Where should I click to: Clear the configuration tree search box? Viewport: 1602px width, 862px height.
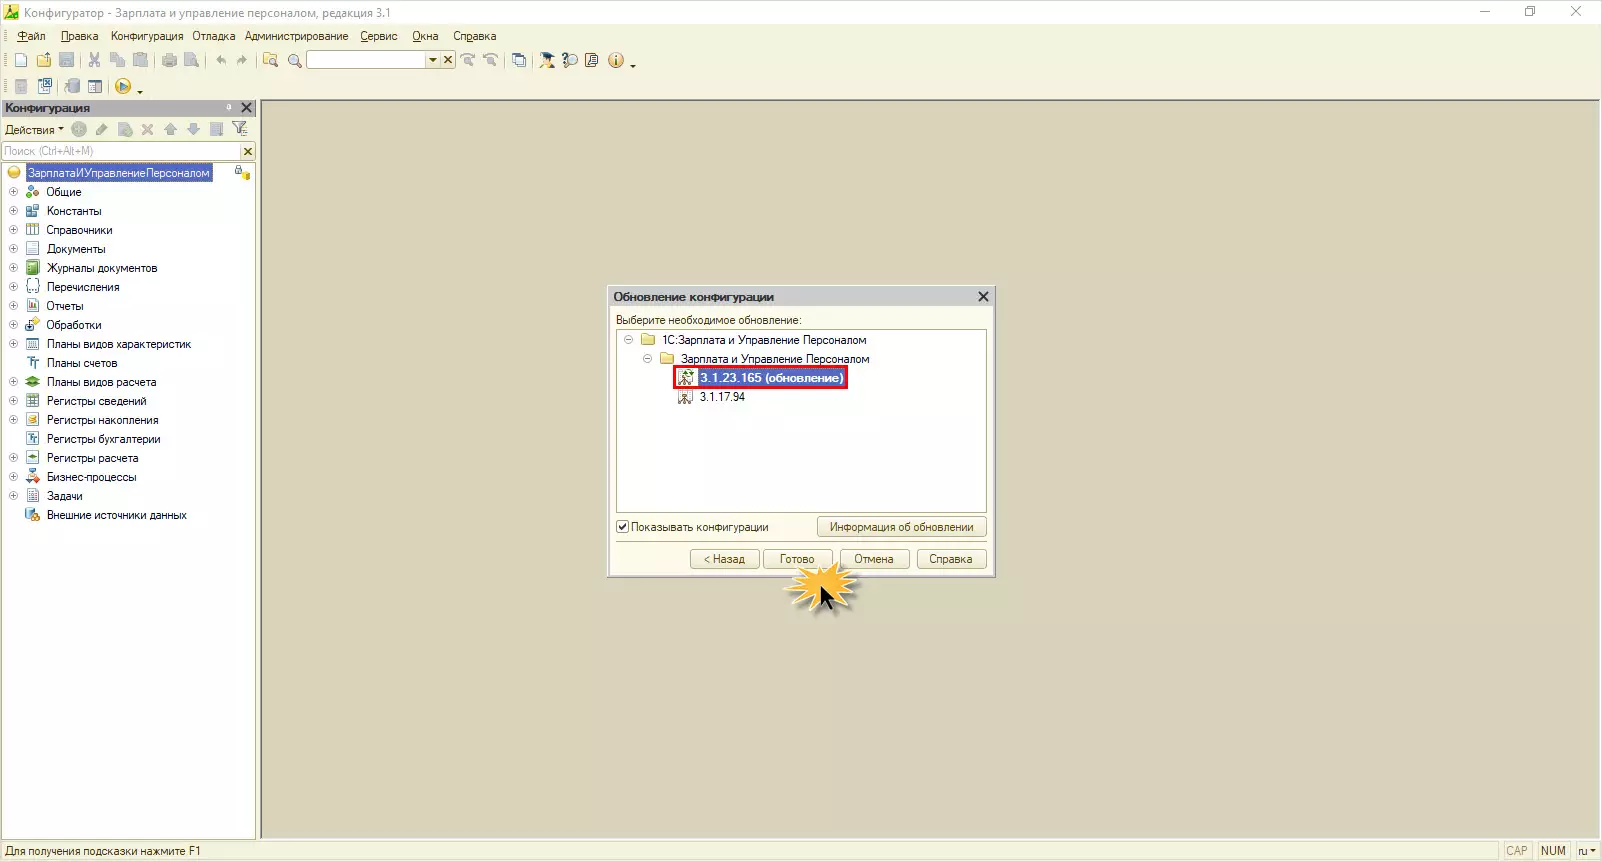coord(248,151)
